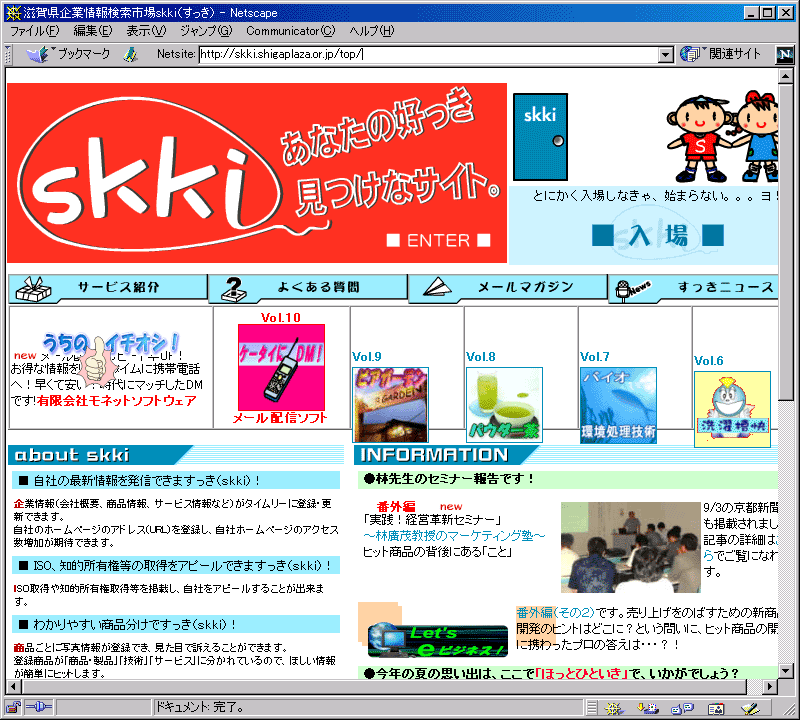Click the two children cartoon image
Viewport: 800px width, 720px height.
[x=722, y=136]
